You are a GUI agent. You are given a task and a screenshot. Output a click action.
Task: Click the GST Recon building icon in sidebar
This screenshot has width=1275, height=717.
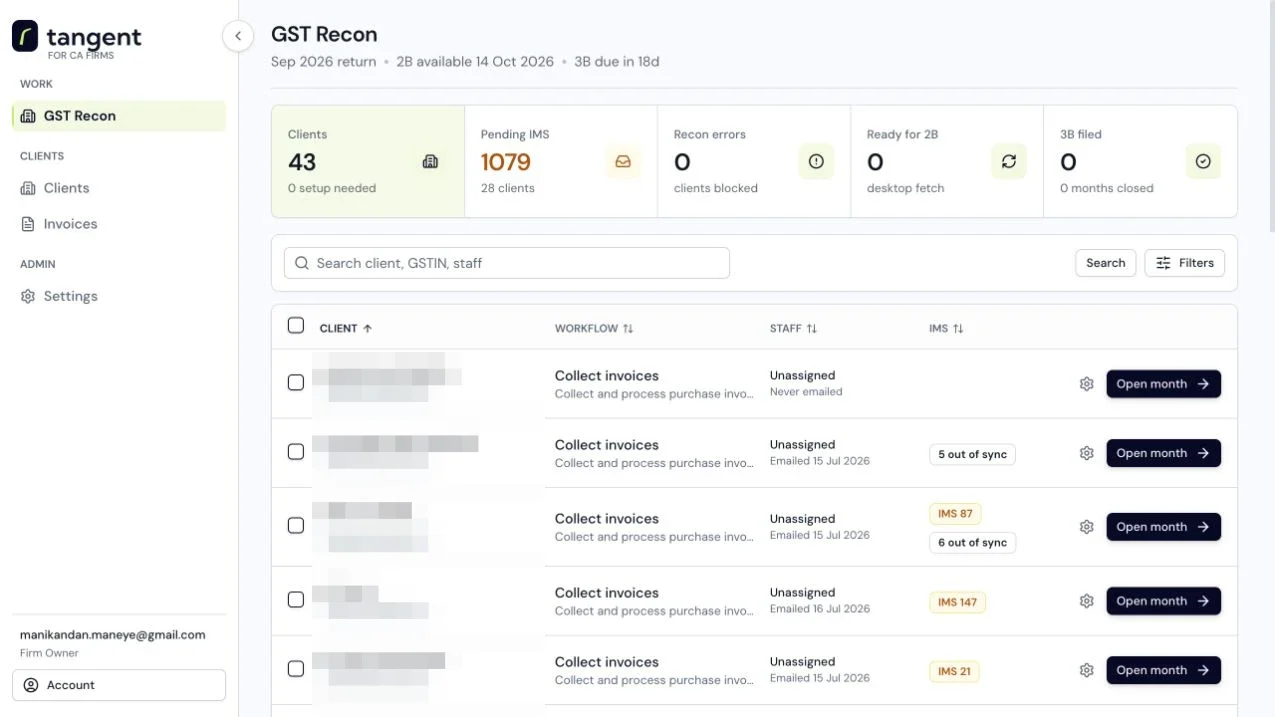pyautogui.click(x=28, y=116)
